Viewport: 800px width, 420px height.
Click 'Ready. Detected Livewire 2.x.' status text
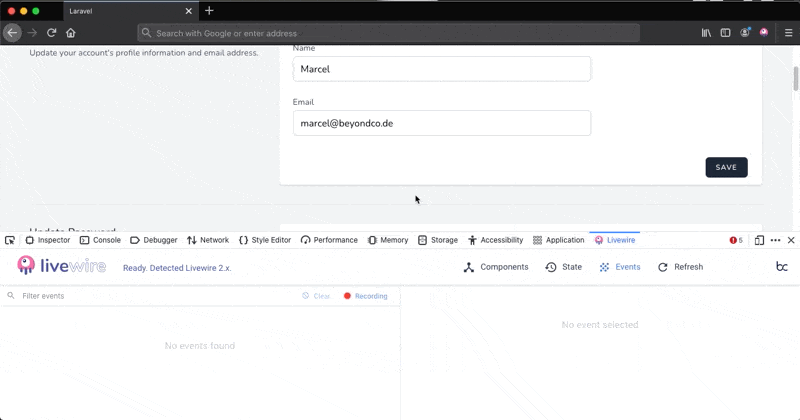click(x=177, y=268)
